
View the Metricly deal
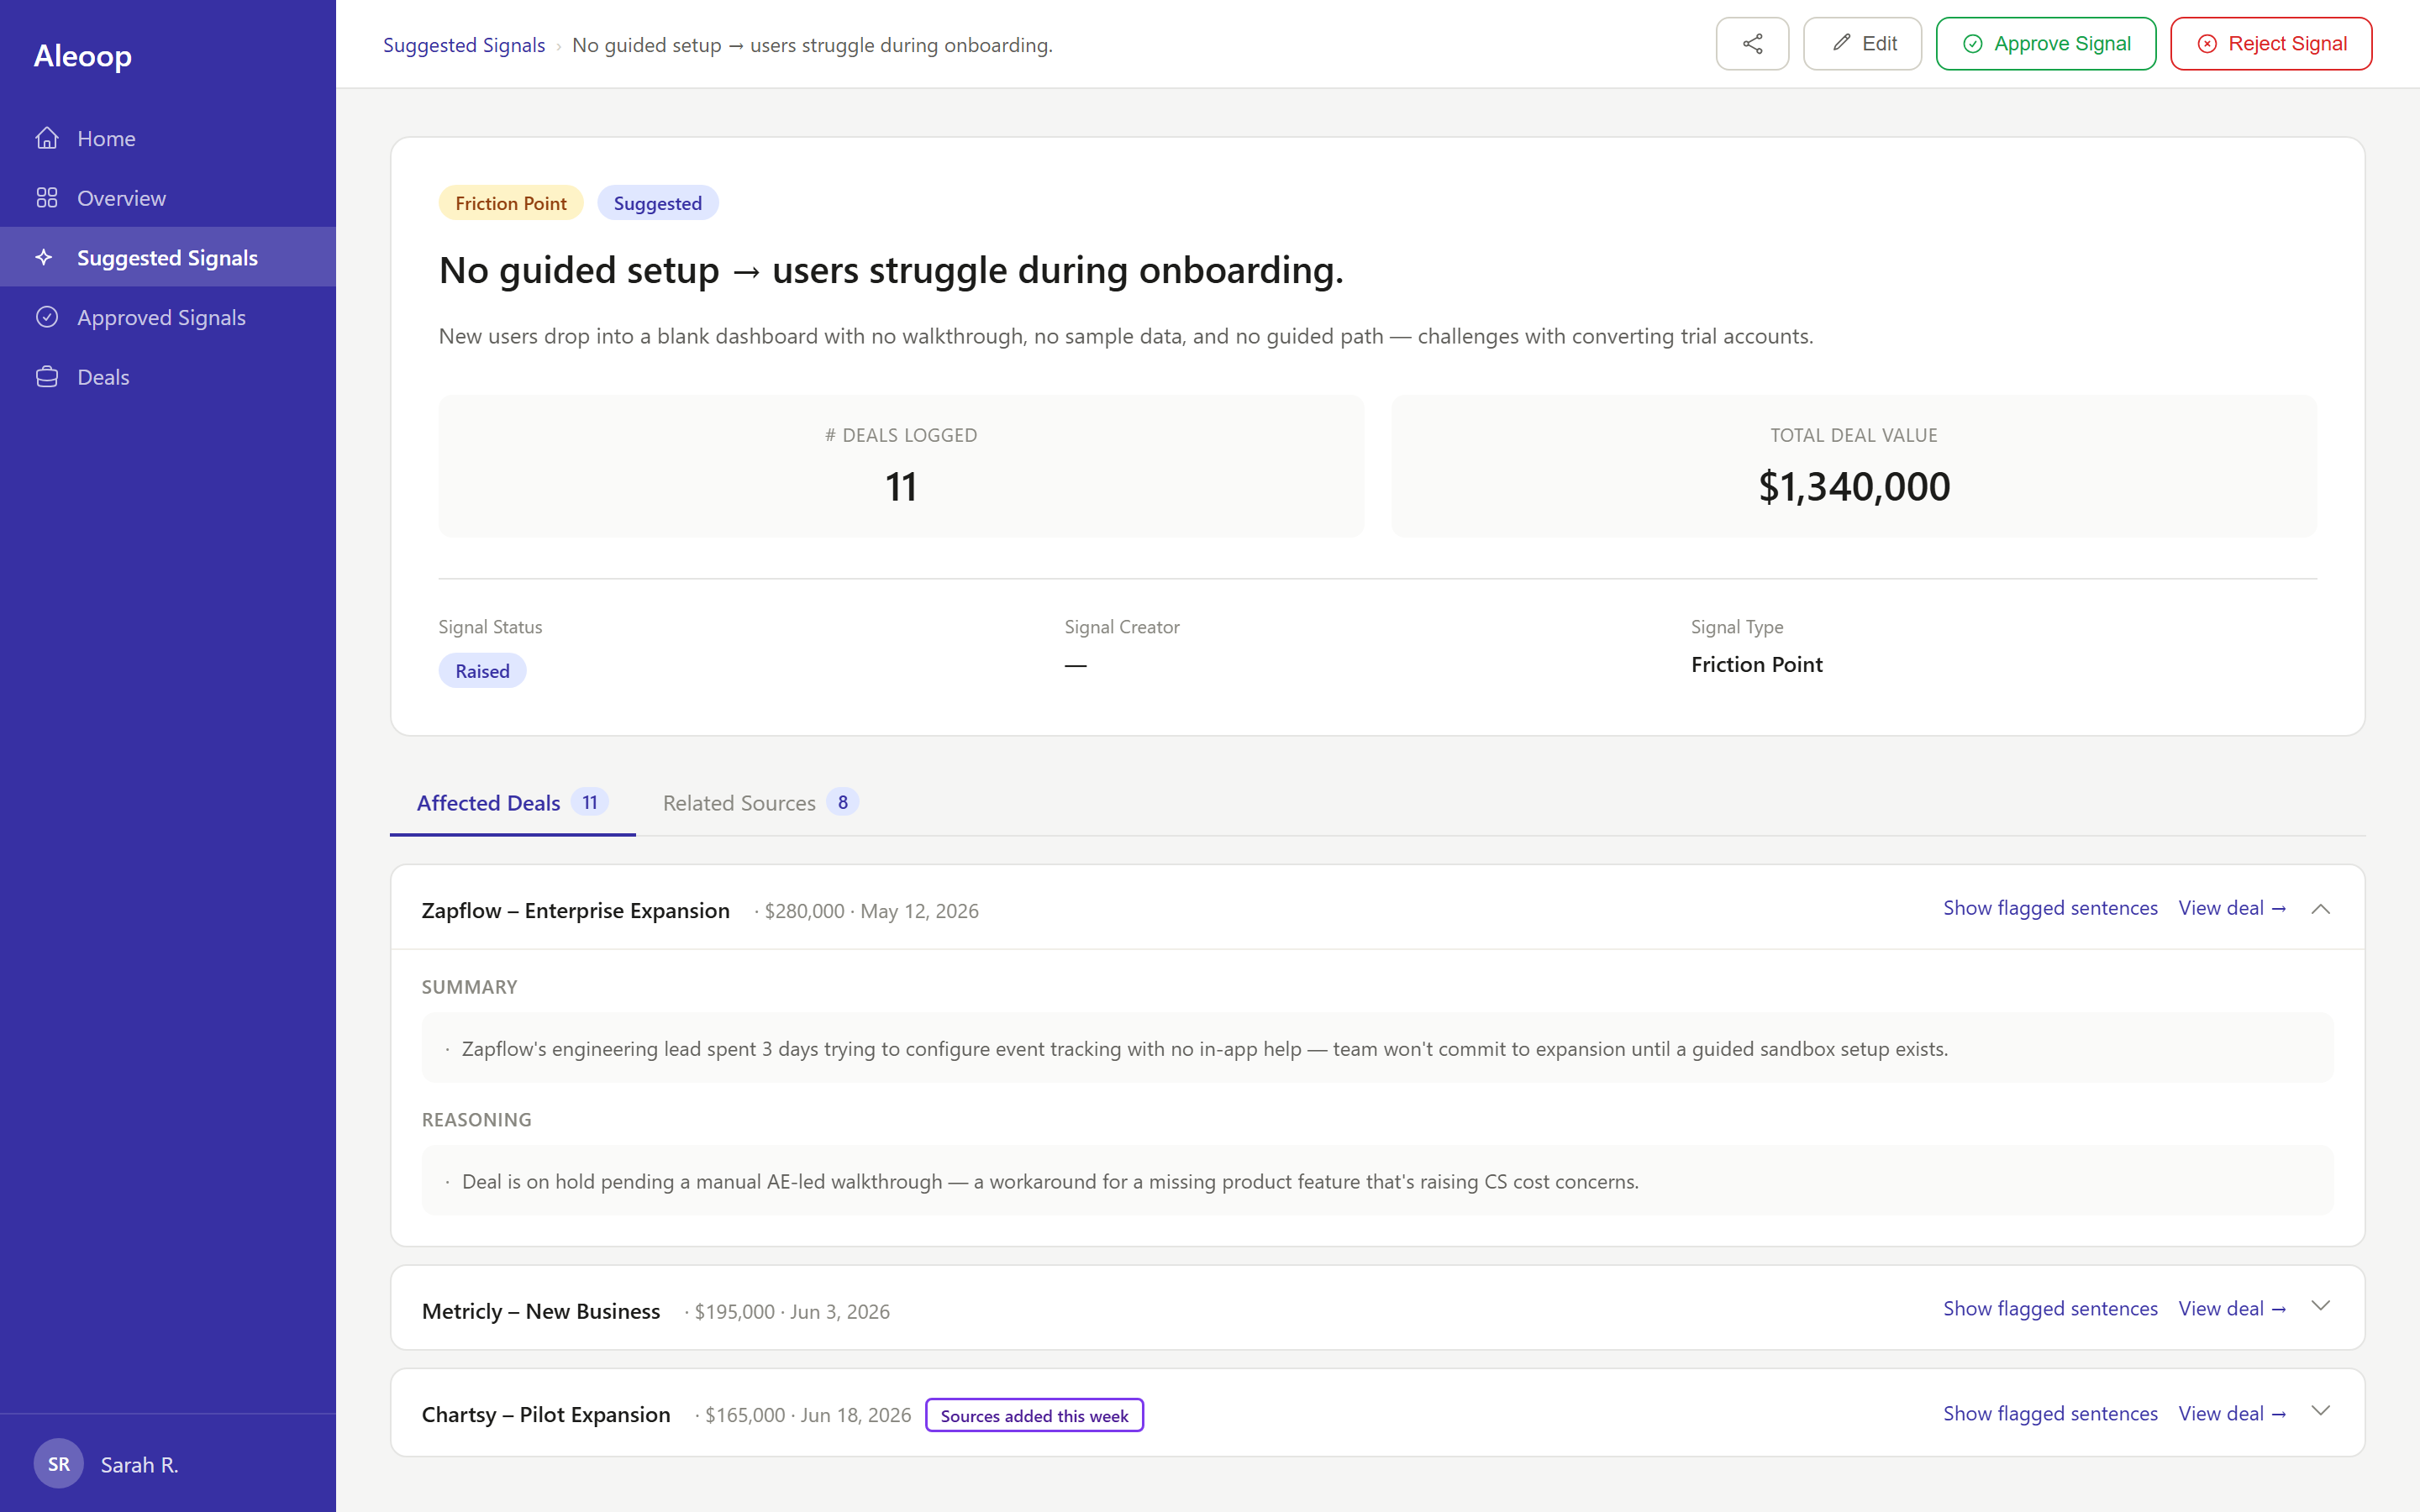click(2232, 1308)
